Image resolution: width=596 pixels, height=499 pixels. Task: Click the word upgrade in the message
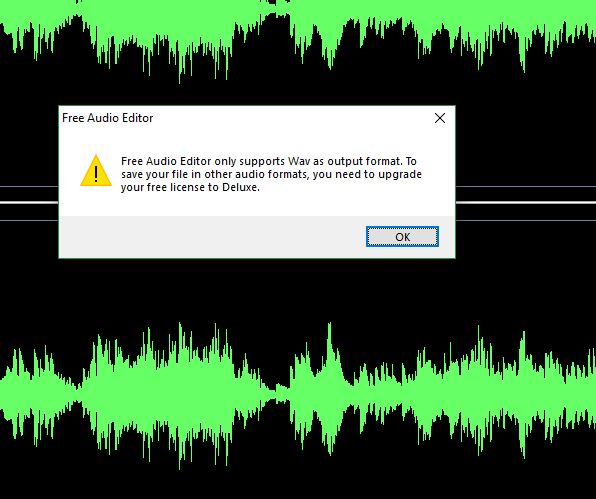[x=400, y=174]
